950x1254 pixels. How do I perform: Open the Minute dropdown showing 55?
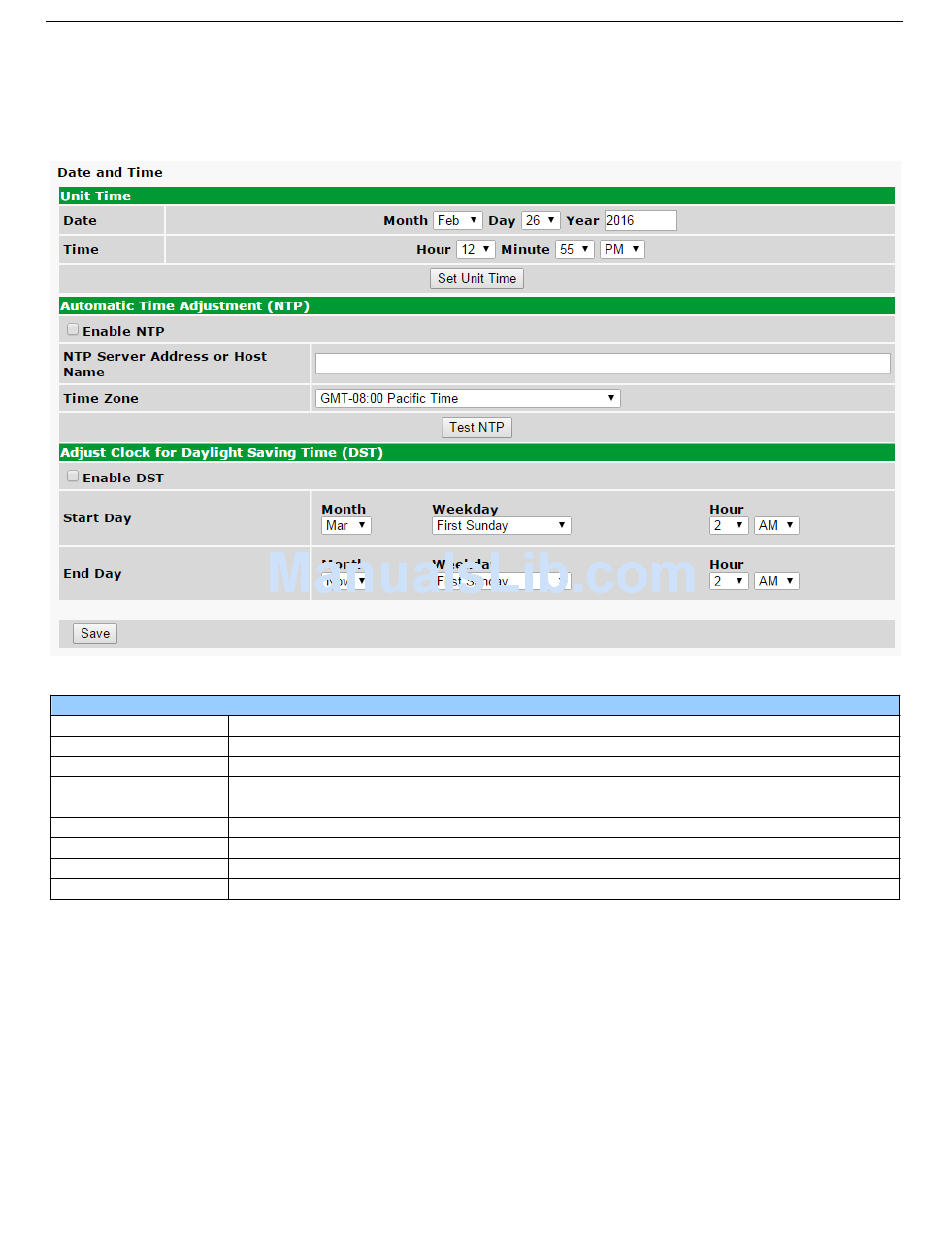[x=575, y=249]
